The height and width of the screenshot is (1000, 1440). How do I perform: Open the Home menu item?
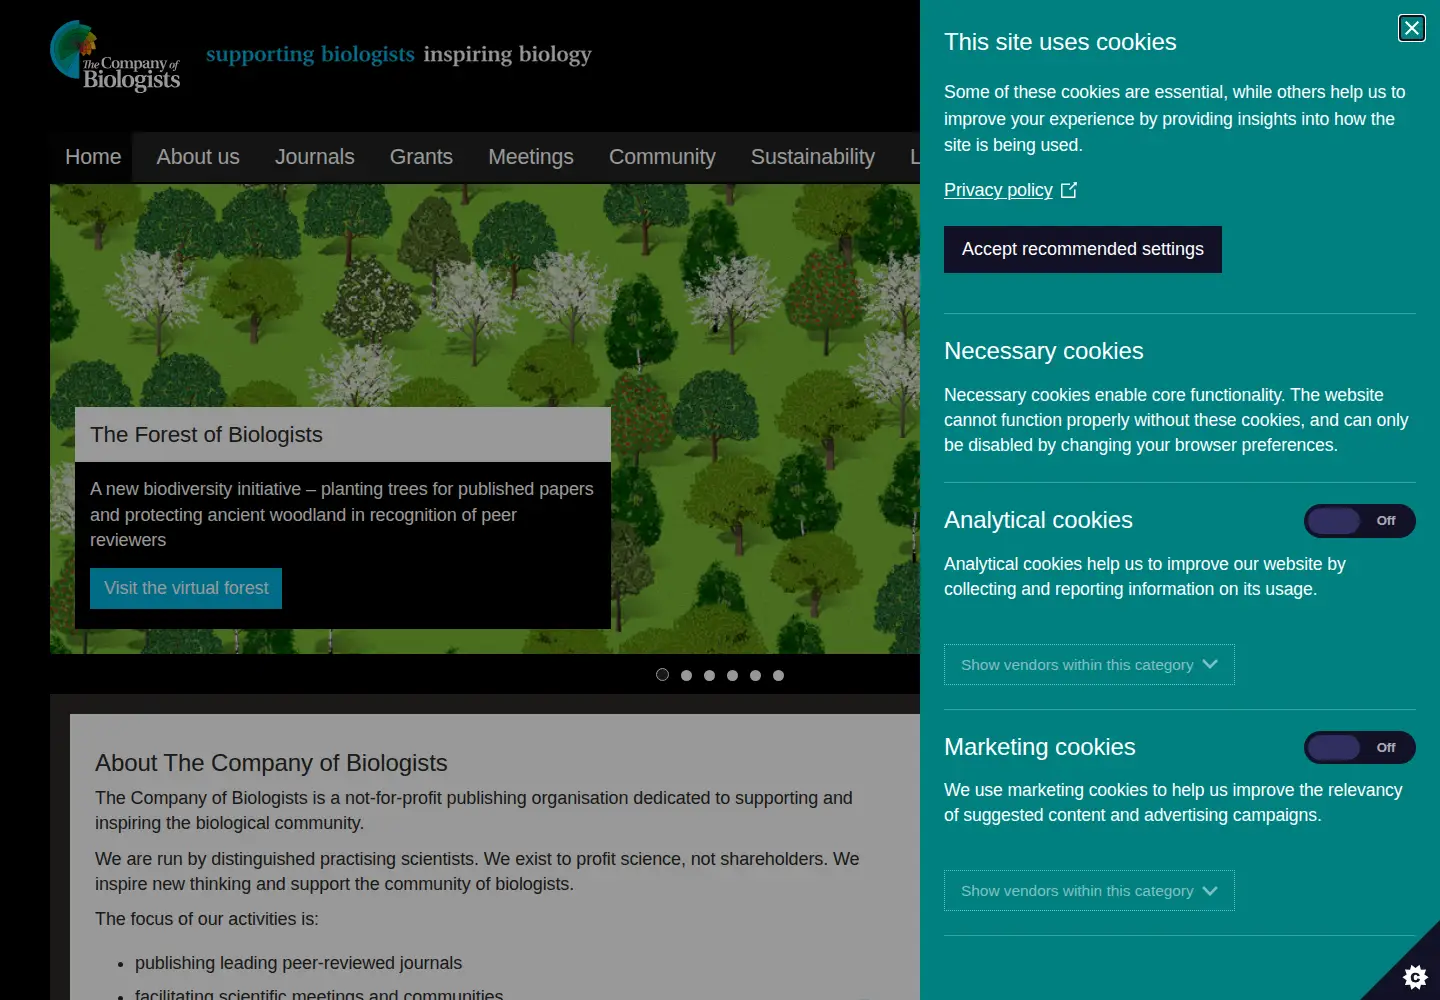pos(93,157)
